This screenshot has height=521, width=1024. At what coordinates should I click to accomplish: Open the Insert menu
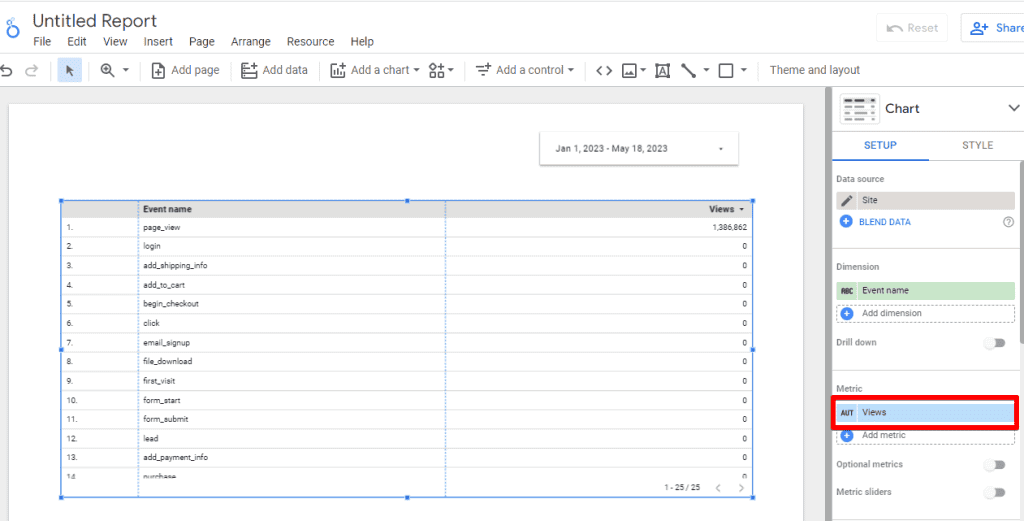click(x=158, y=42)
